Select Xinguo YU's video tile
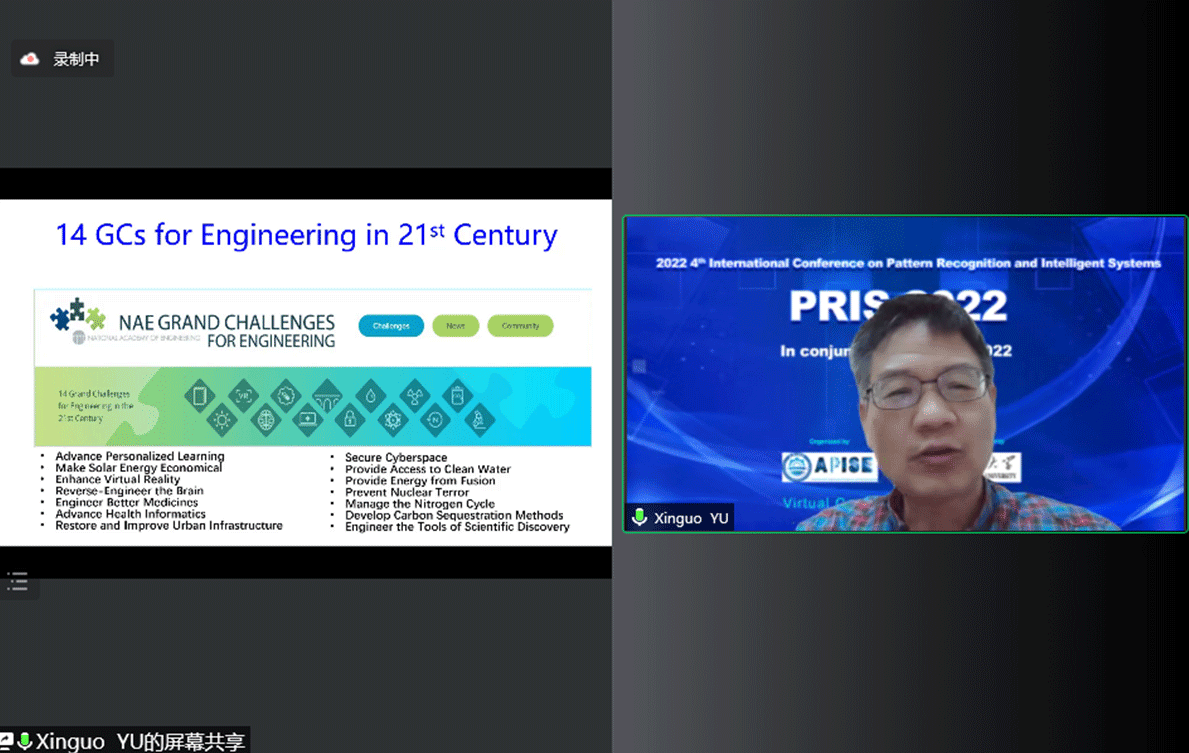This screenshot has height=753, width=1189. pos(905,373)
